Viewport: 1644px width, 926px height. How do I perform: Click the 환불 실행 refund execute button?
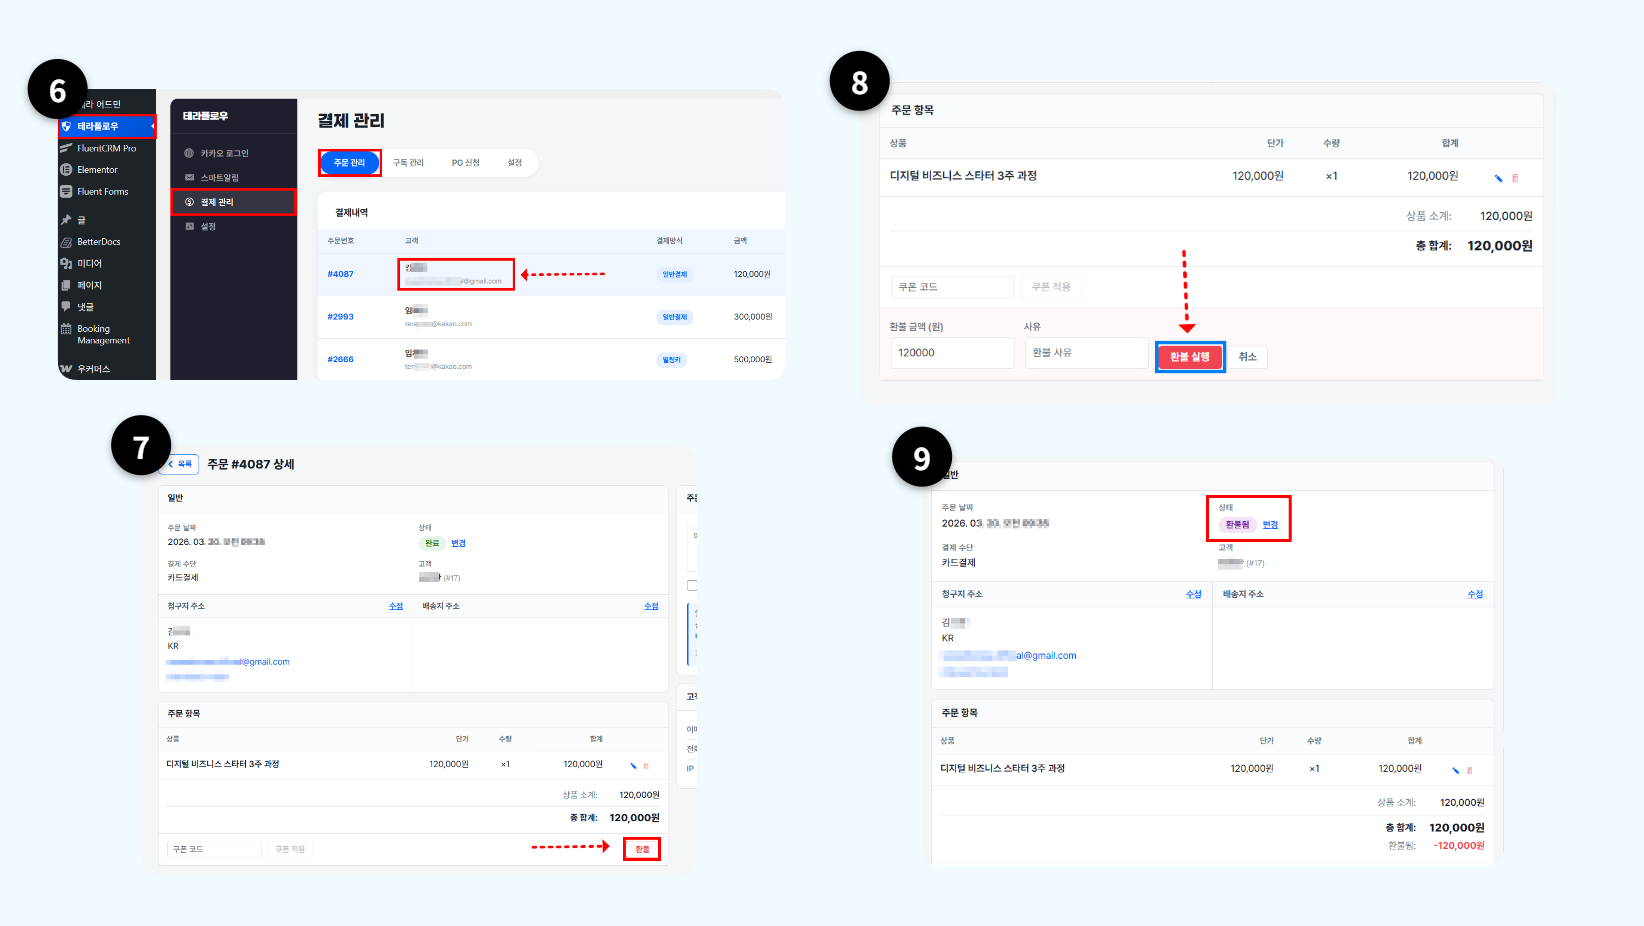(1189, 356)
